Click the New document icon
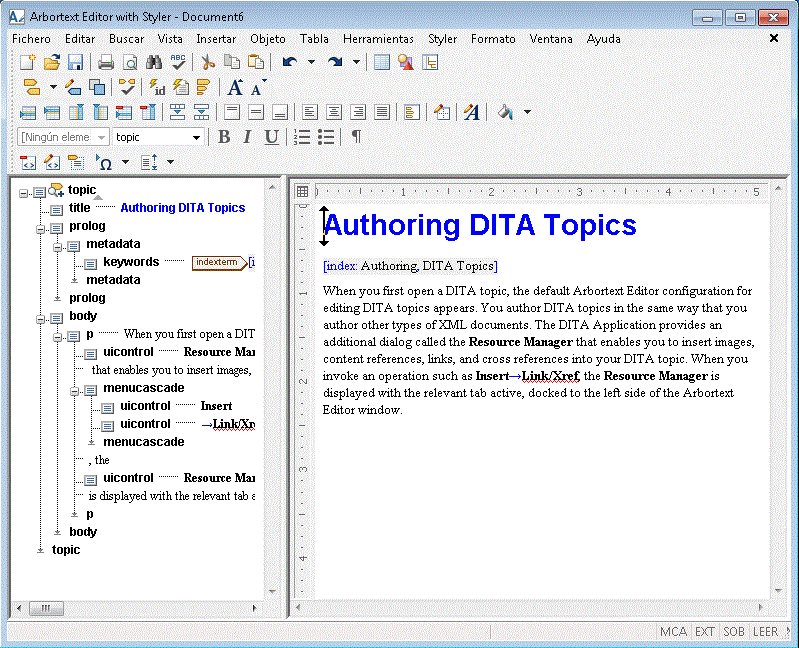Viewport: 799px width, 648px height. coord(28,62)
